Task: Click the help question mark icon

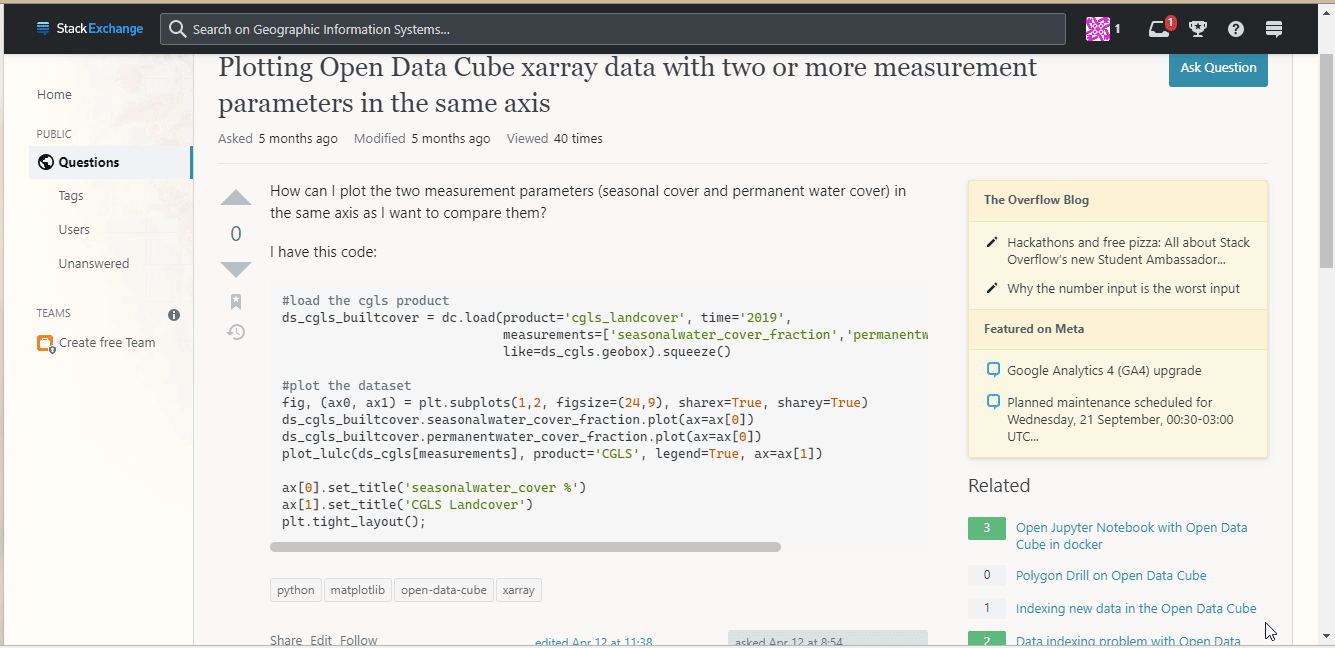Action: [x=1236, y=29]
